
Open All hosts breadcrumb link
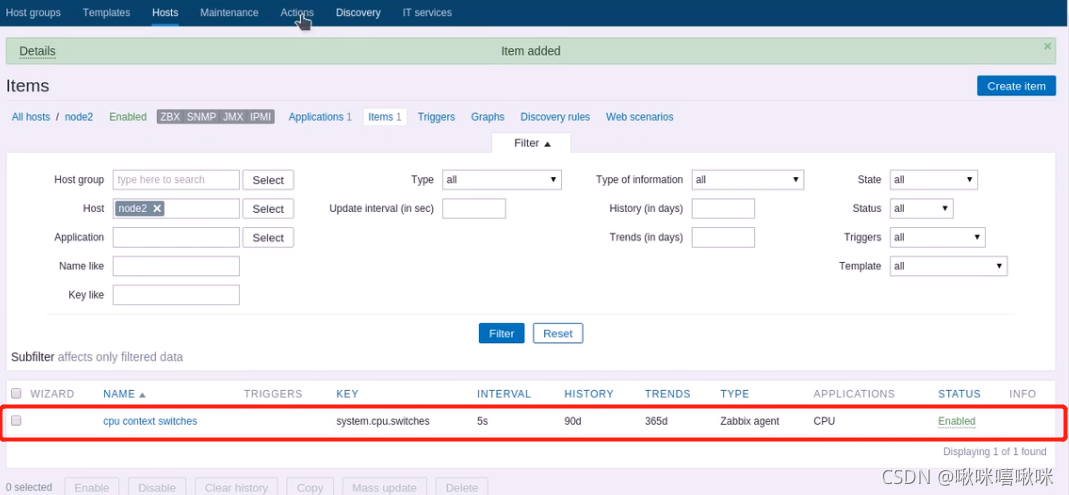31,117
